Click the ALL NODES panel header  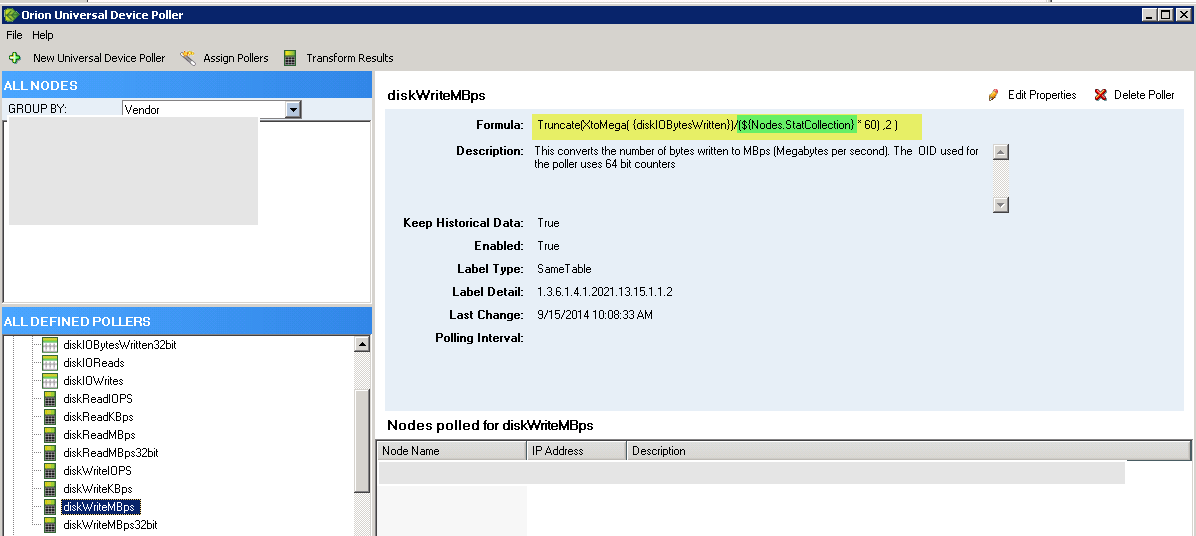coord(187,85)
